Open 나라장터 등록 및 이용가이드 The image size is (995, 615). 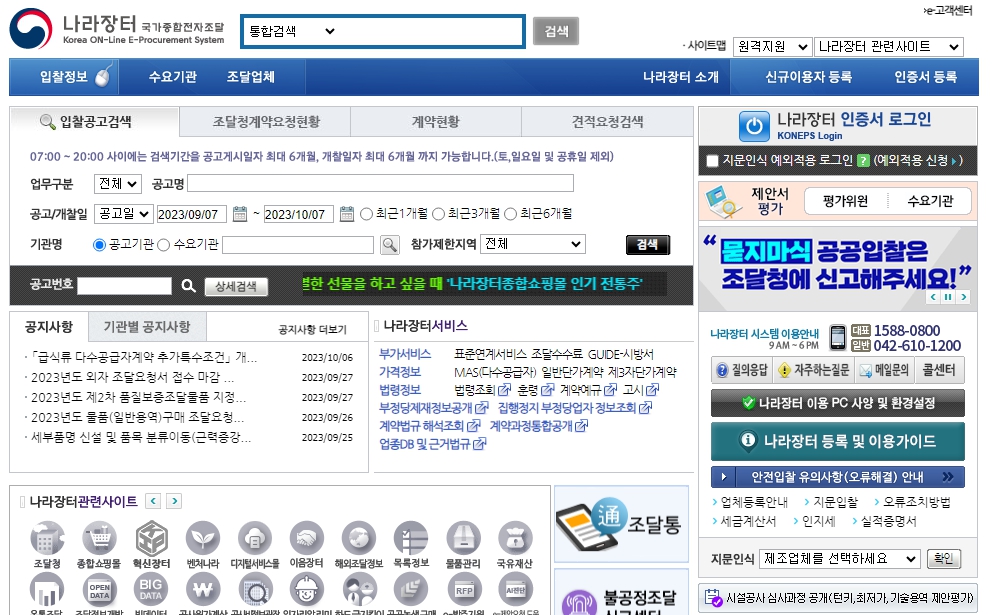(838, 441)
